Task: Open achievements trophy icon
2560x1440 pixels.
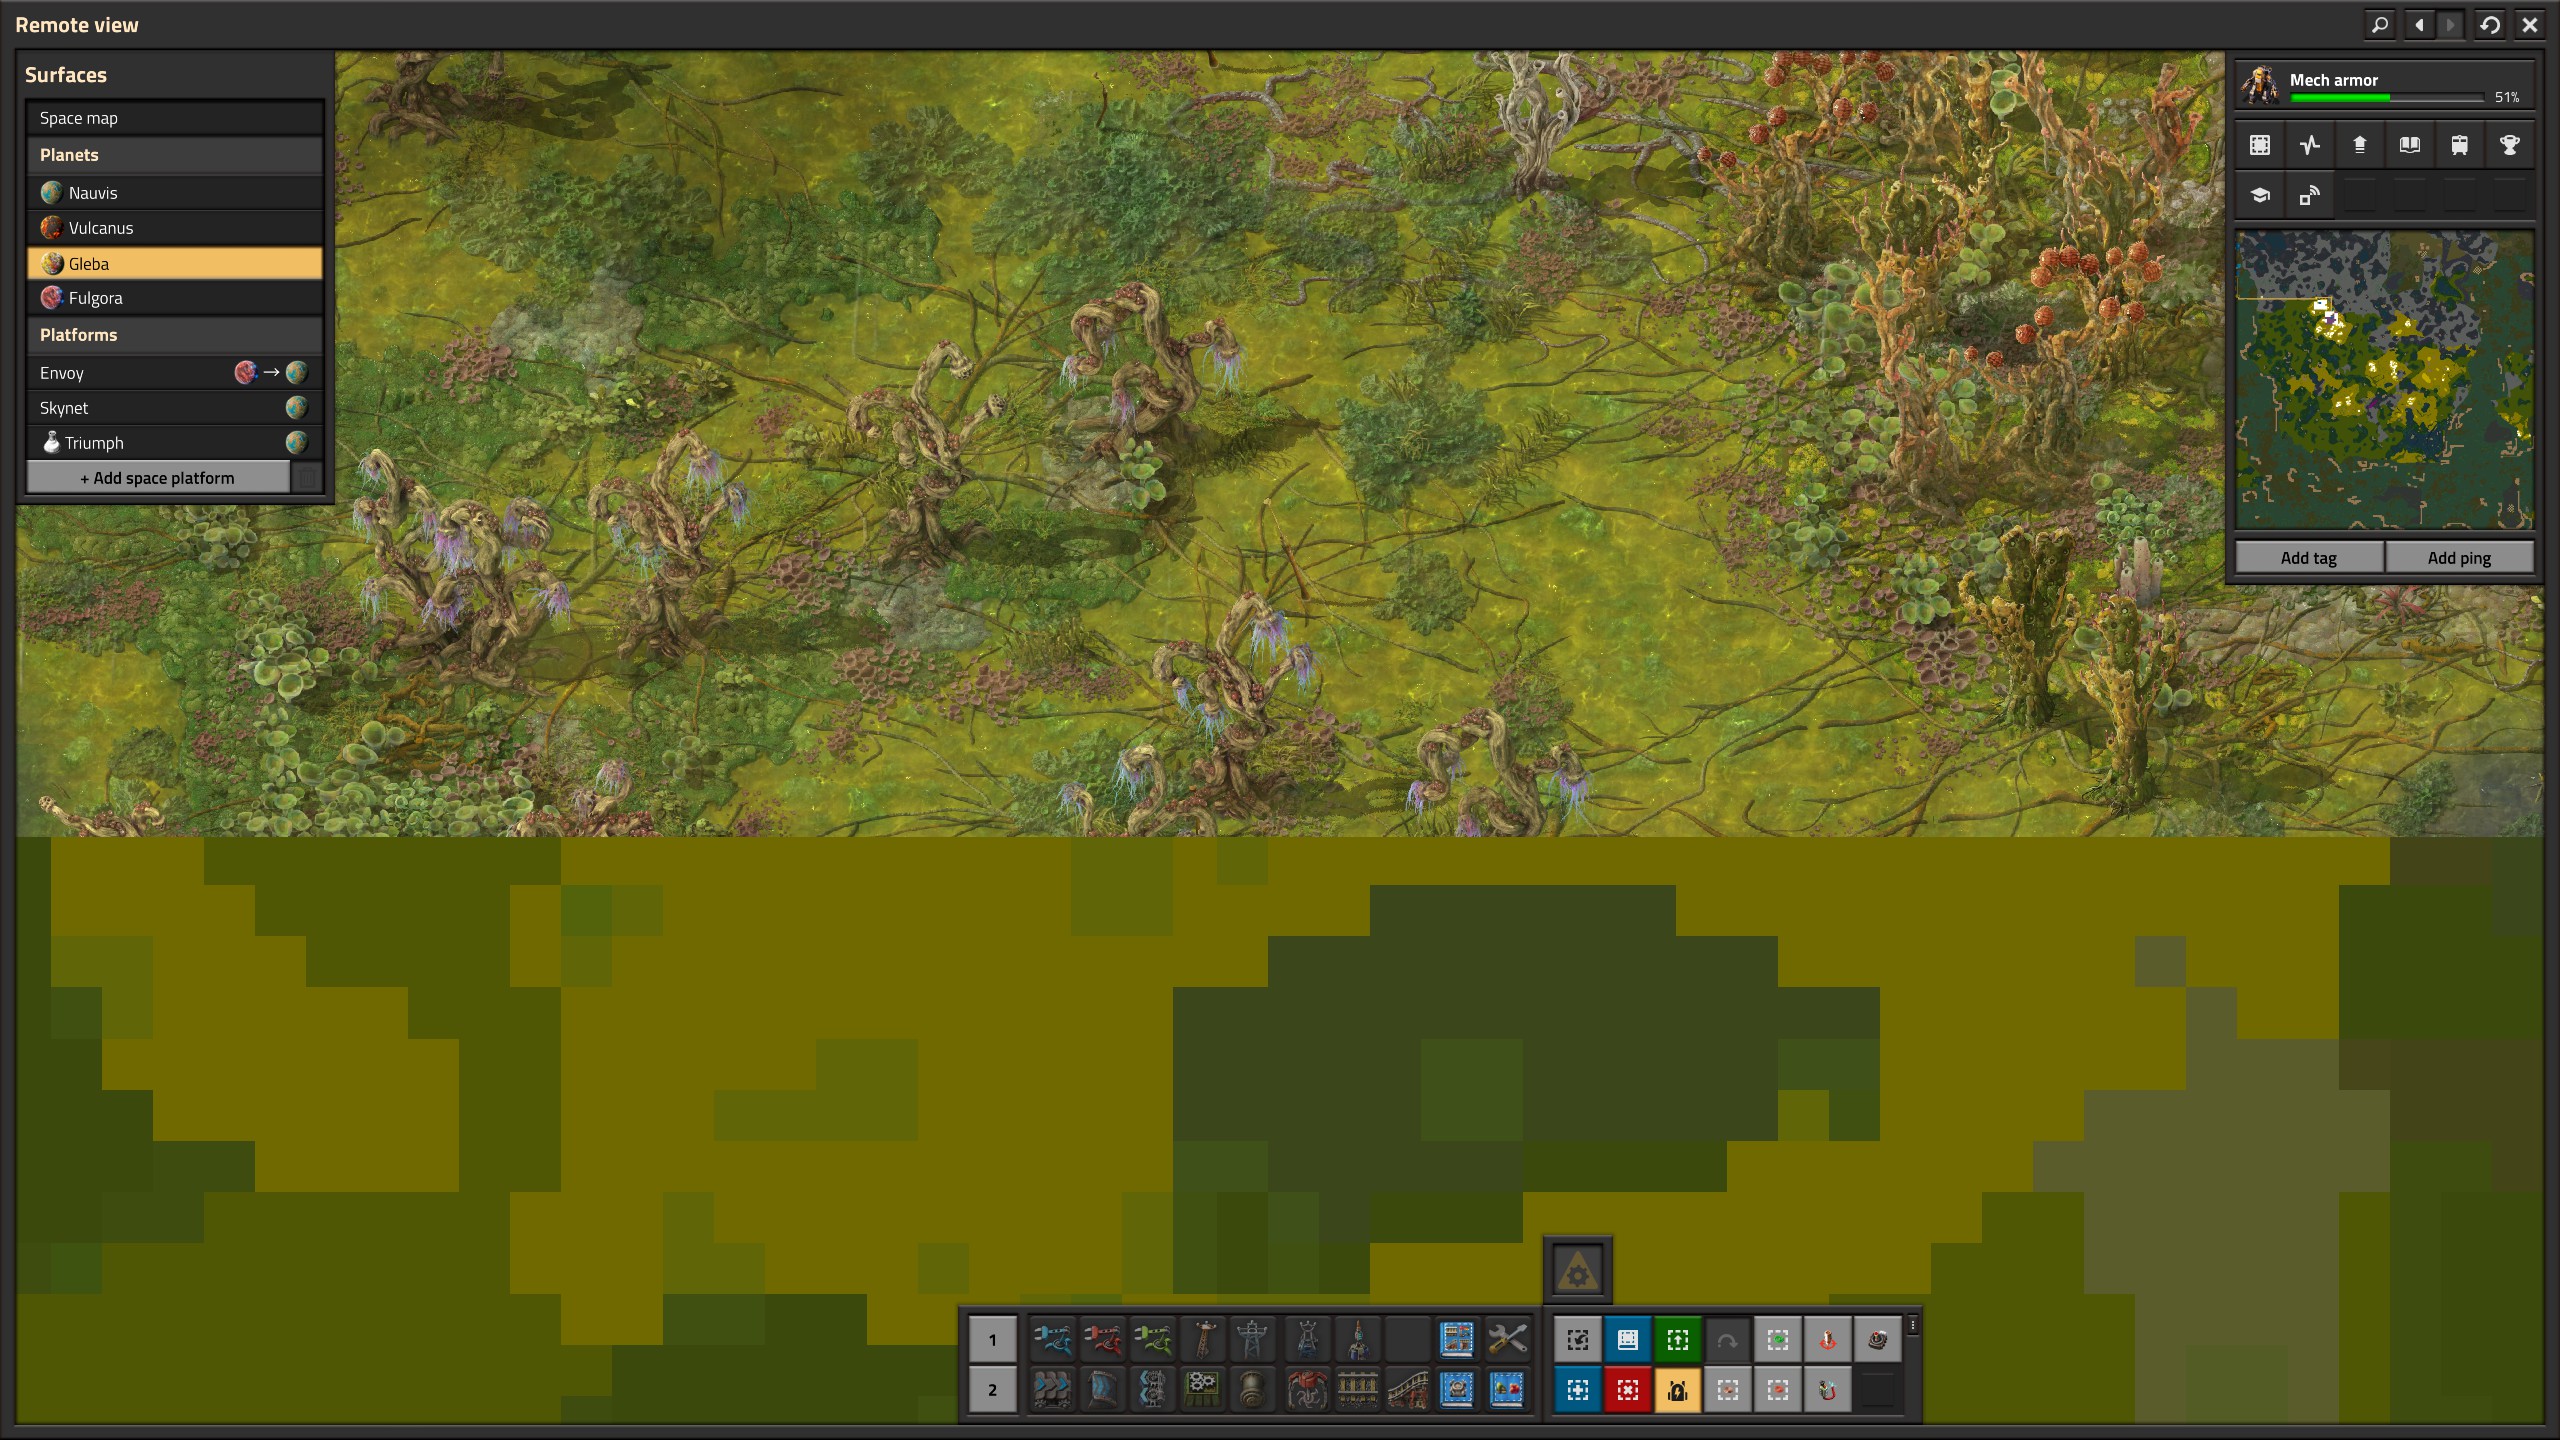Action: point(2510,145)
